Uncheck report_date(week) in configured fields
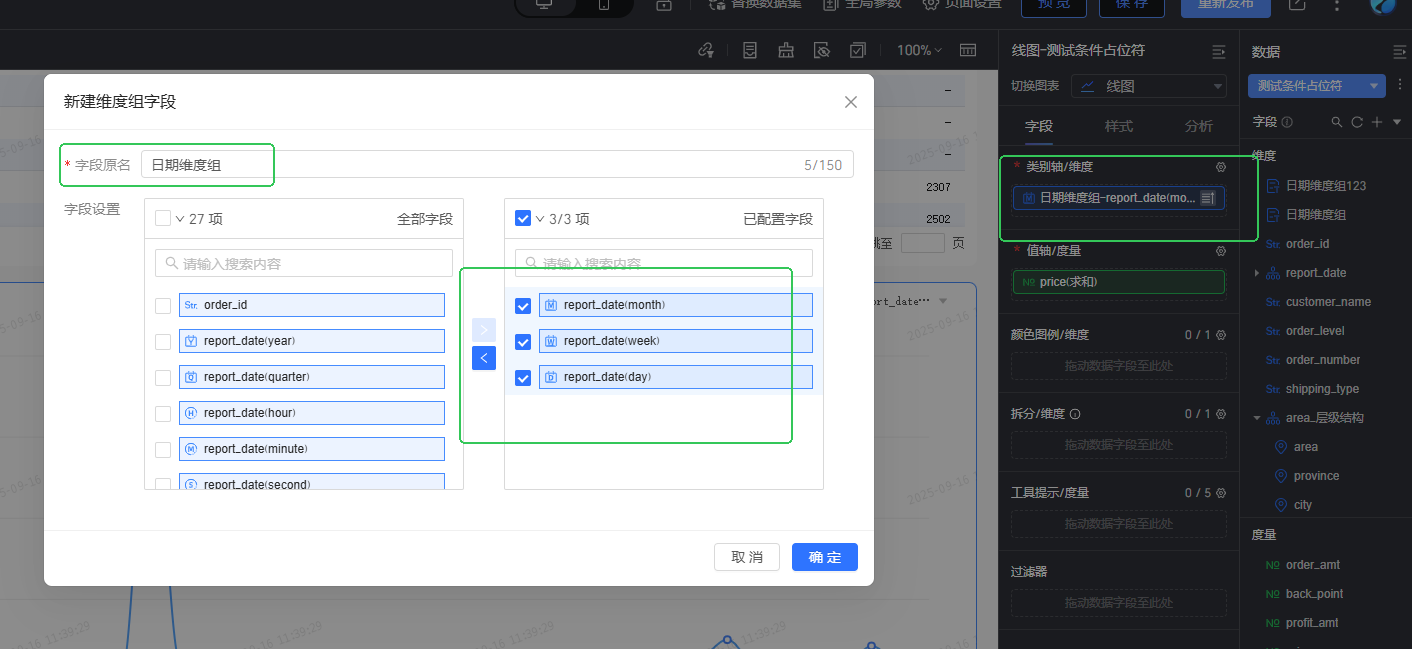This screenshot has height=649, width=1412. click(523, 341)
